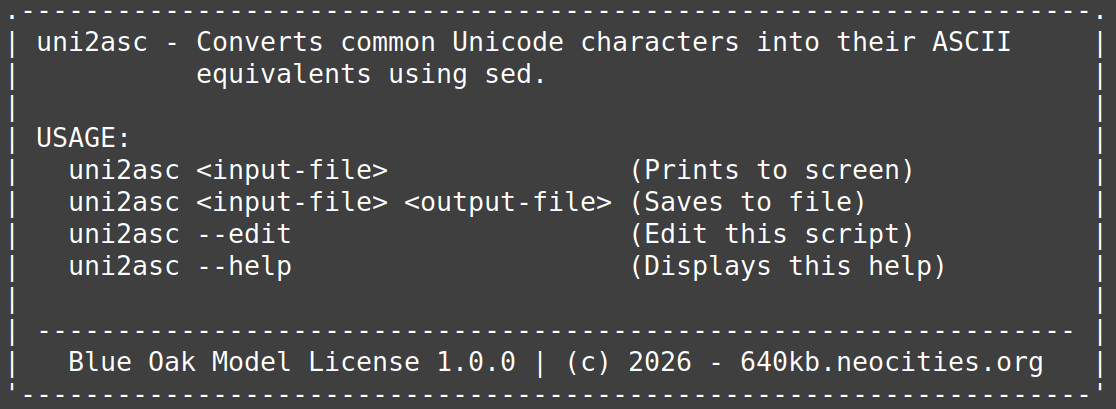
Task: Click the --edit option text
Action: [x=244, y=234]
